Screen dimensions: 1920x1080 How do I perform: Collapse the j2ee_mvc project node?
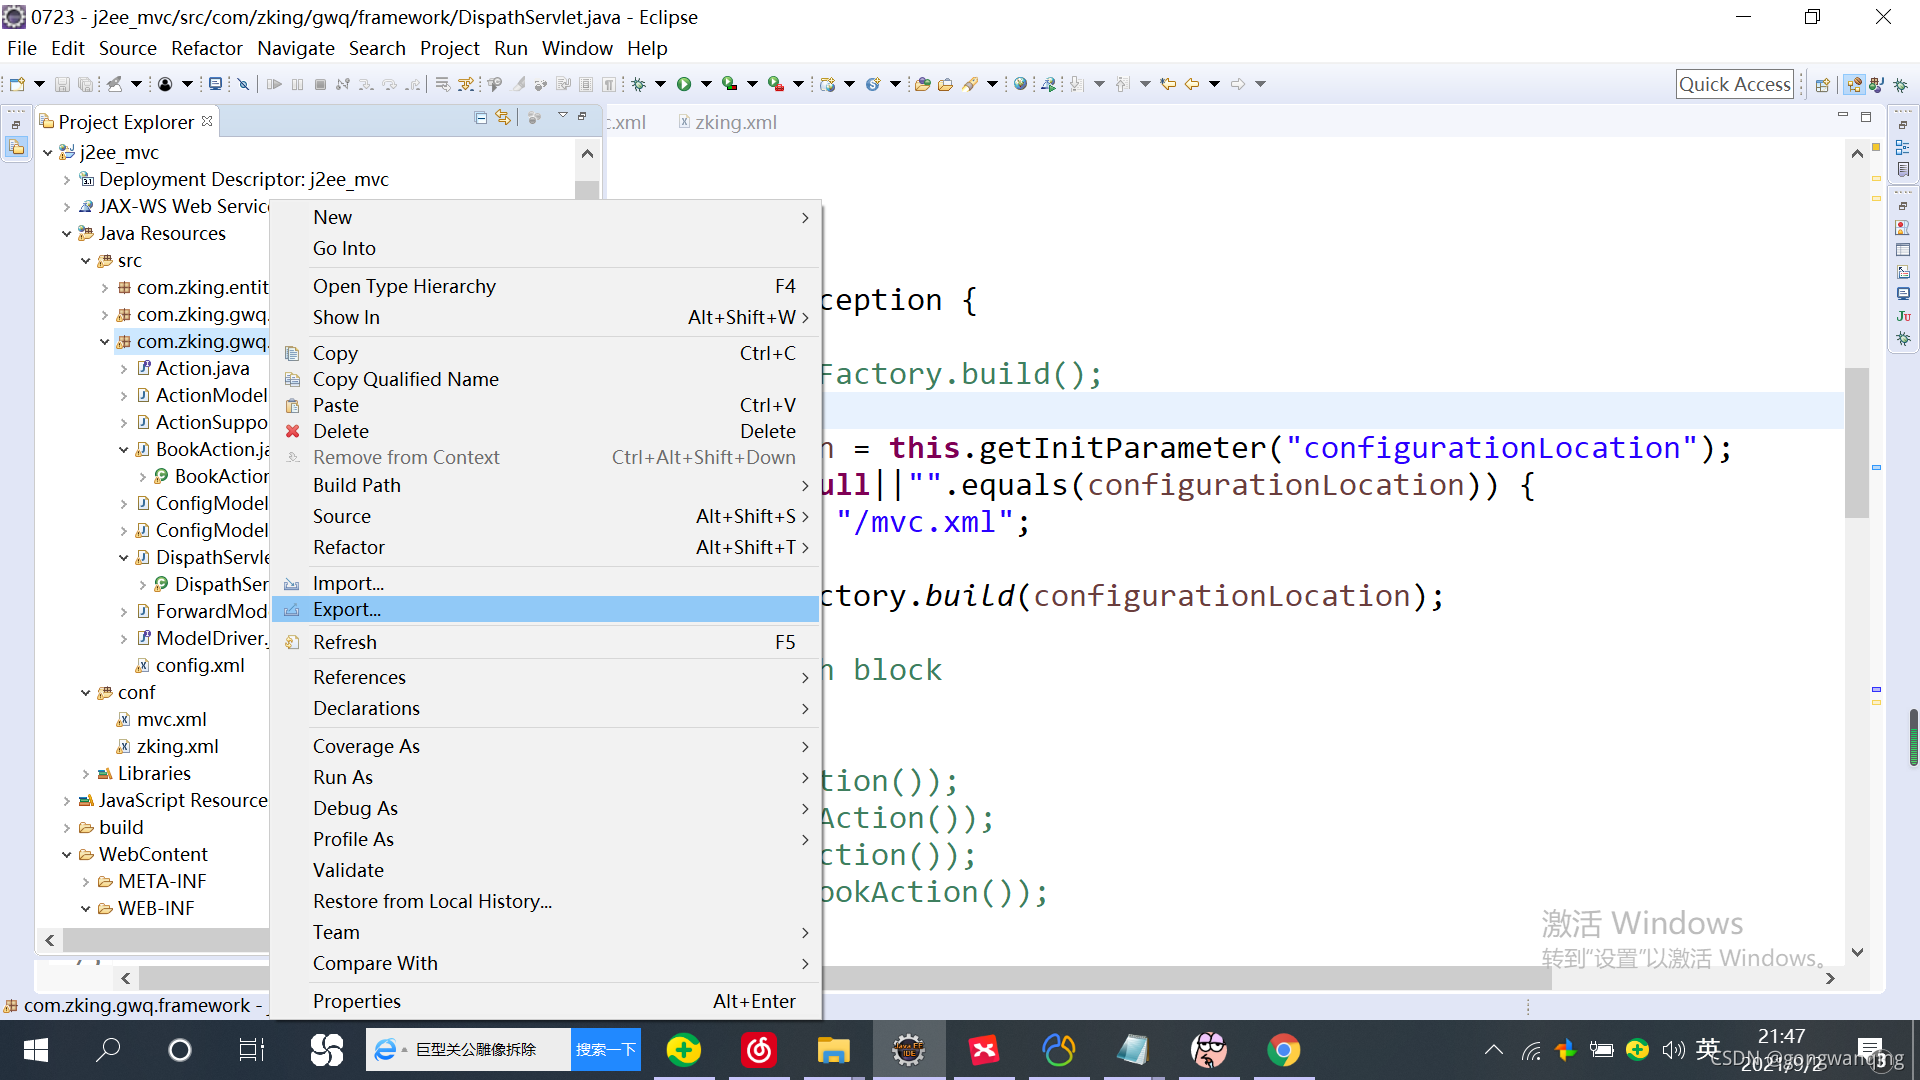click(47, 152)
